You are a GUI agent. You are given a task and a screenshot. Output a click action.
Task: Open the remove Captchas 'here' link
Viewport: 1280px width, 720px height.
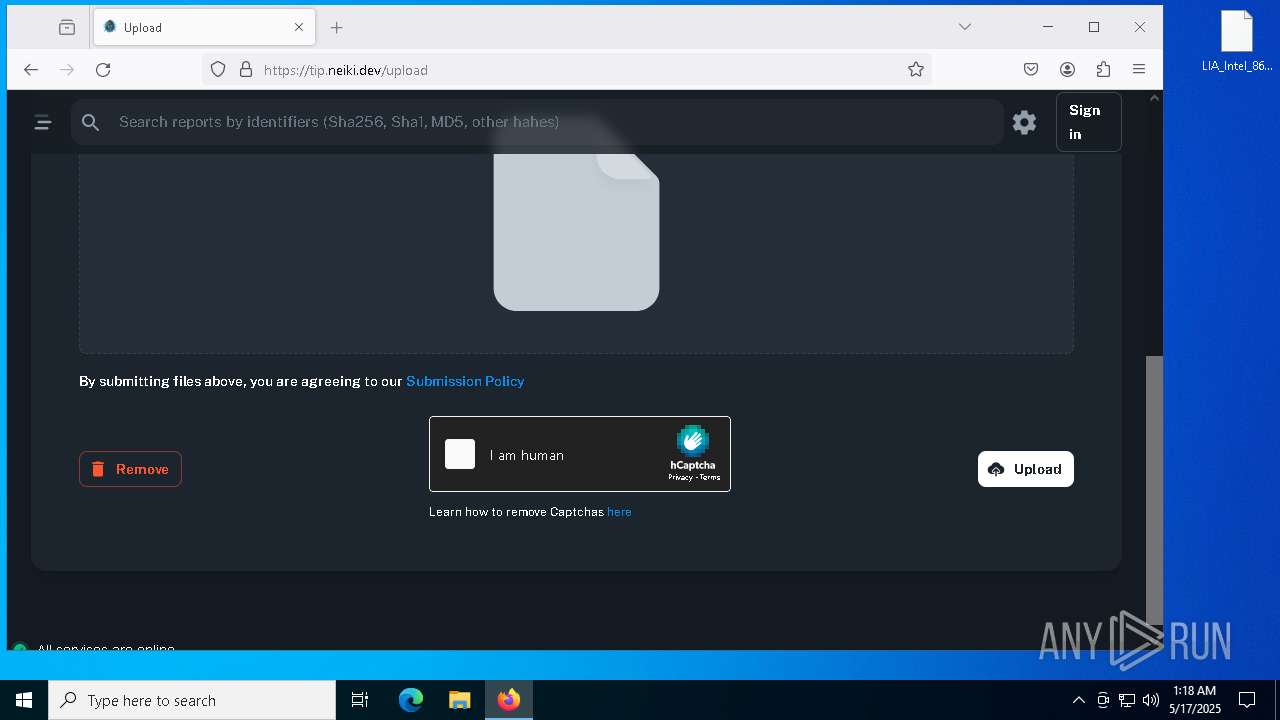(619, 512)
